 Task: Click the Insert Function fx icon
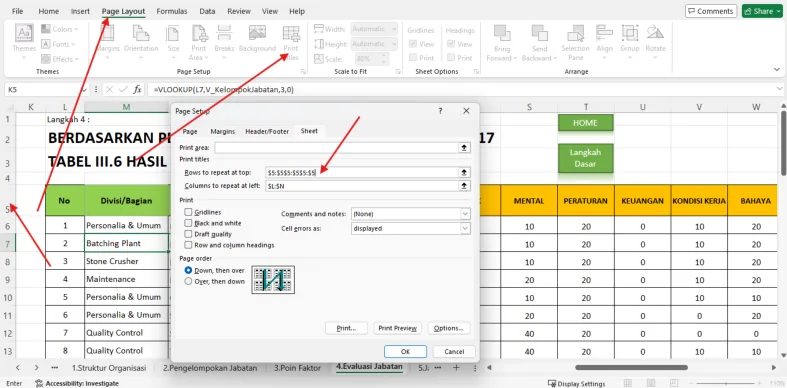pos(137,89)
